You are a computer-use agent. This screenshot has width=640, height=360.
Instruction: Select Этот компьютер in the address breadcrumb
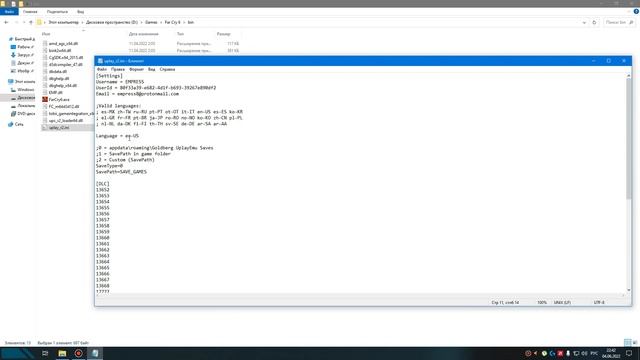64,22
